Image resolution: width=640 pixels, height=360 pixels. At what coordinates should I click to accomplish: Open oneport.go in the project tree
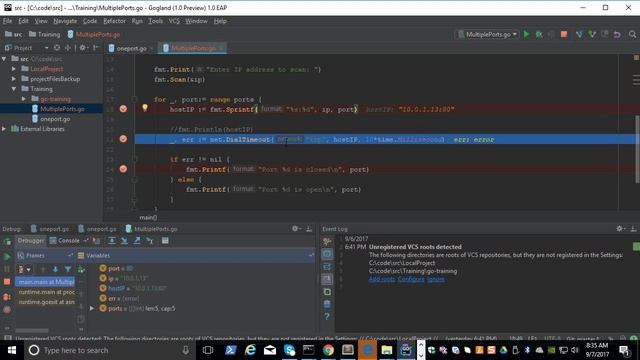(55, 119)
